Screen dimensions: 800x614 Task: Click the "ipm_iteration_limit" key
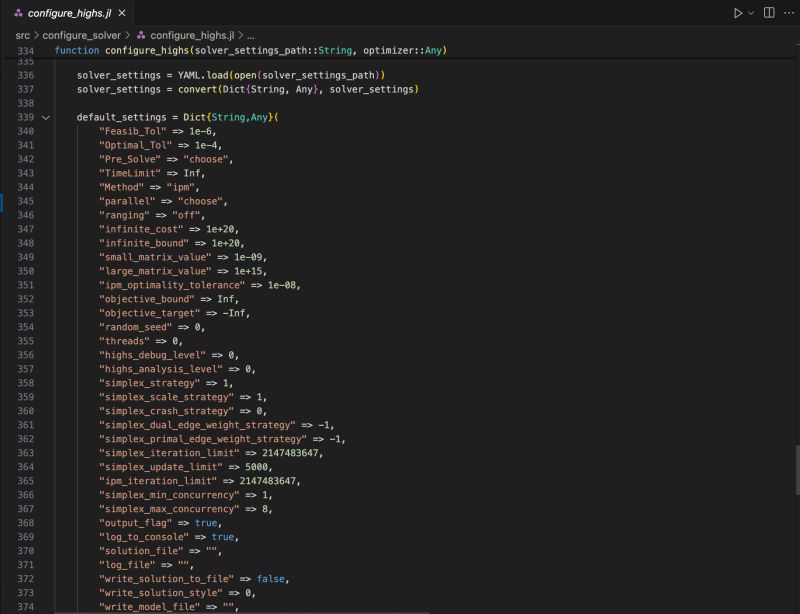[158, 481]
